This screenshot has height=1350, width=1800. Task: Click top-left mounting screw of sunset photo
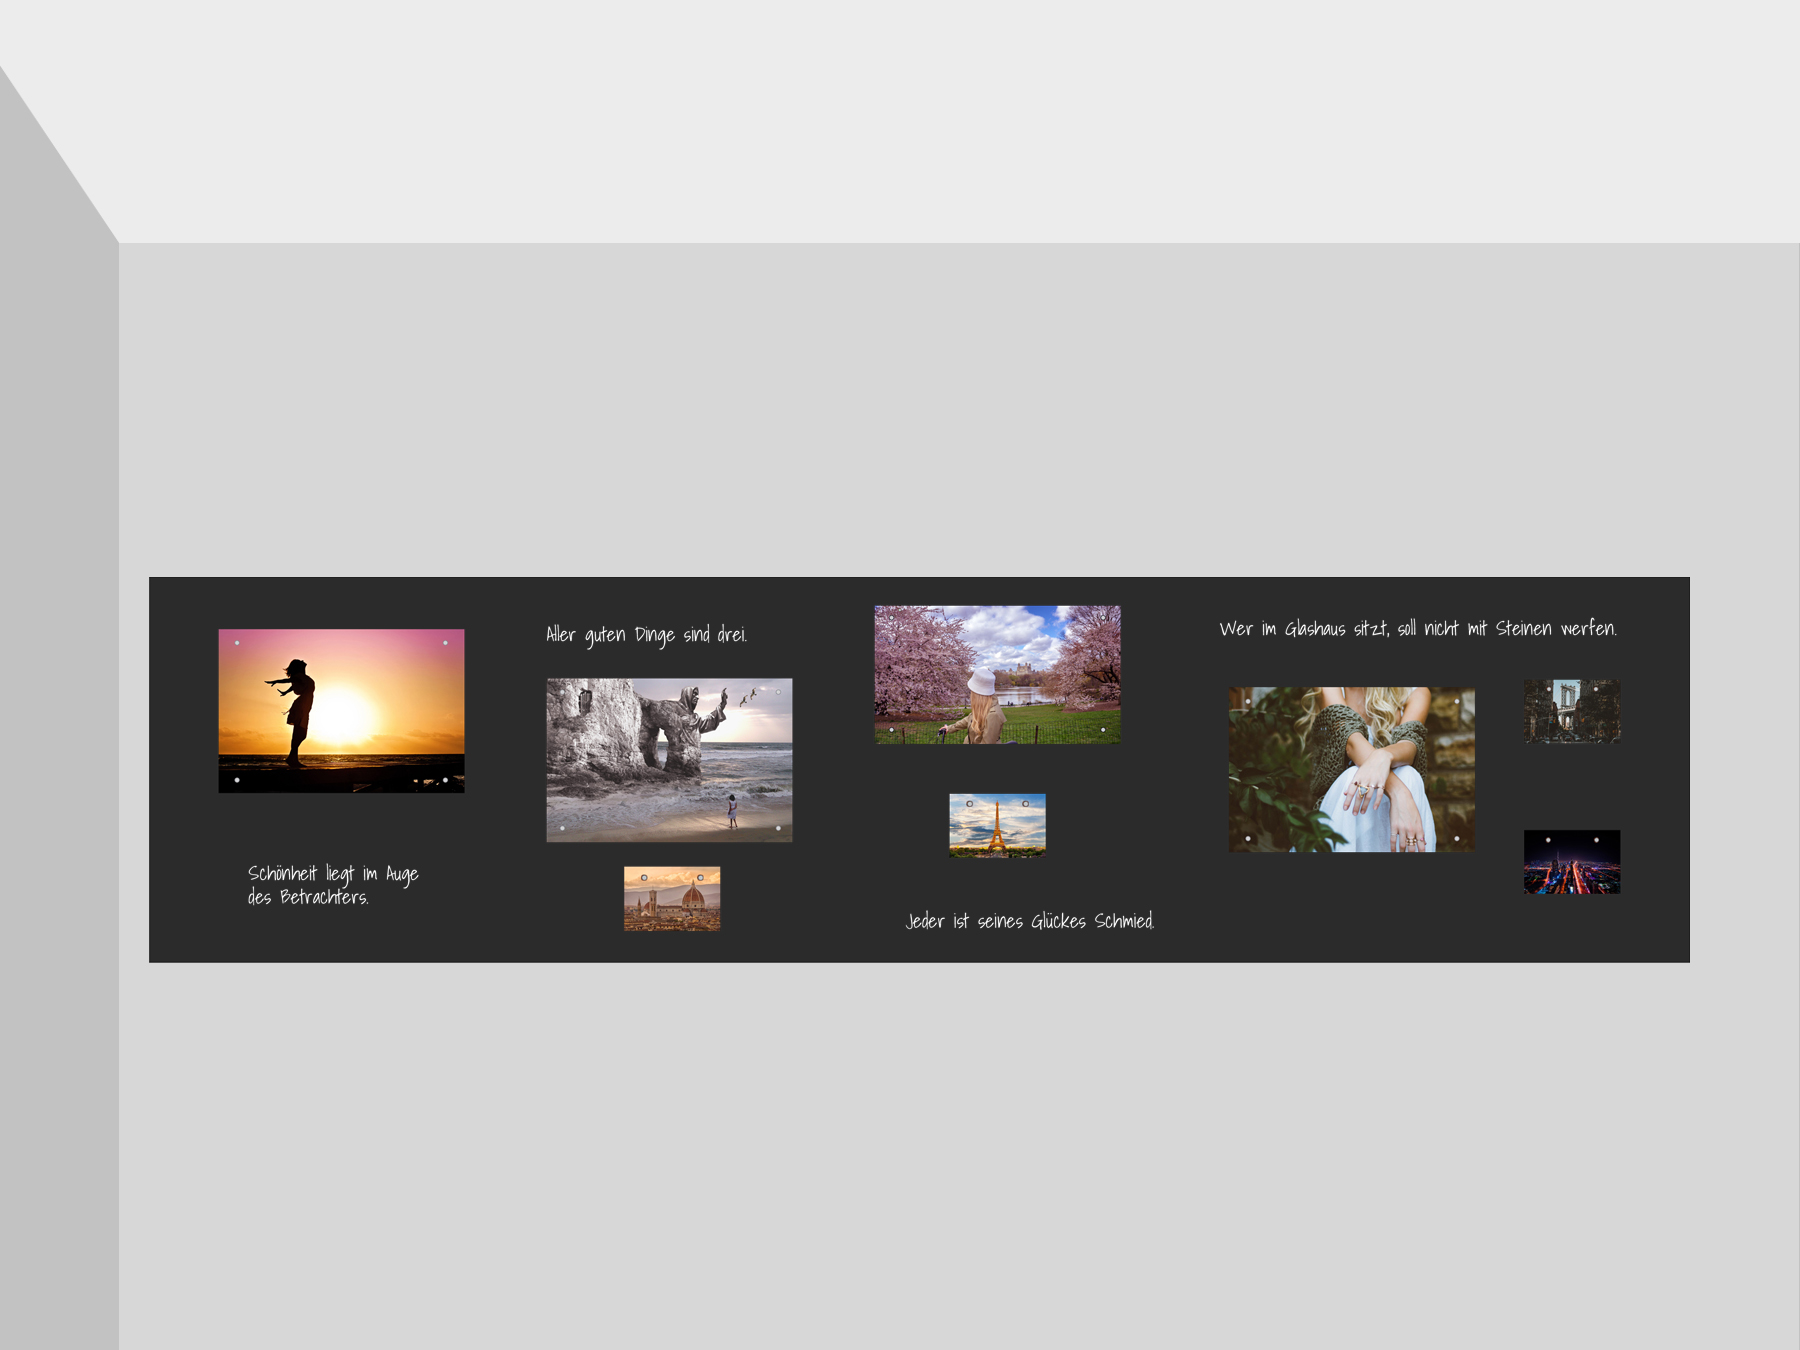click(237, 643)
